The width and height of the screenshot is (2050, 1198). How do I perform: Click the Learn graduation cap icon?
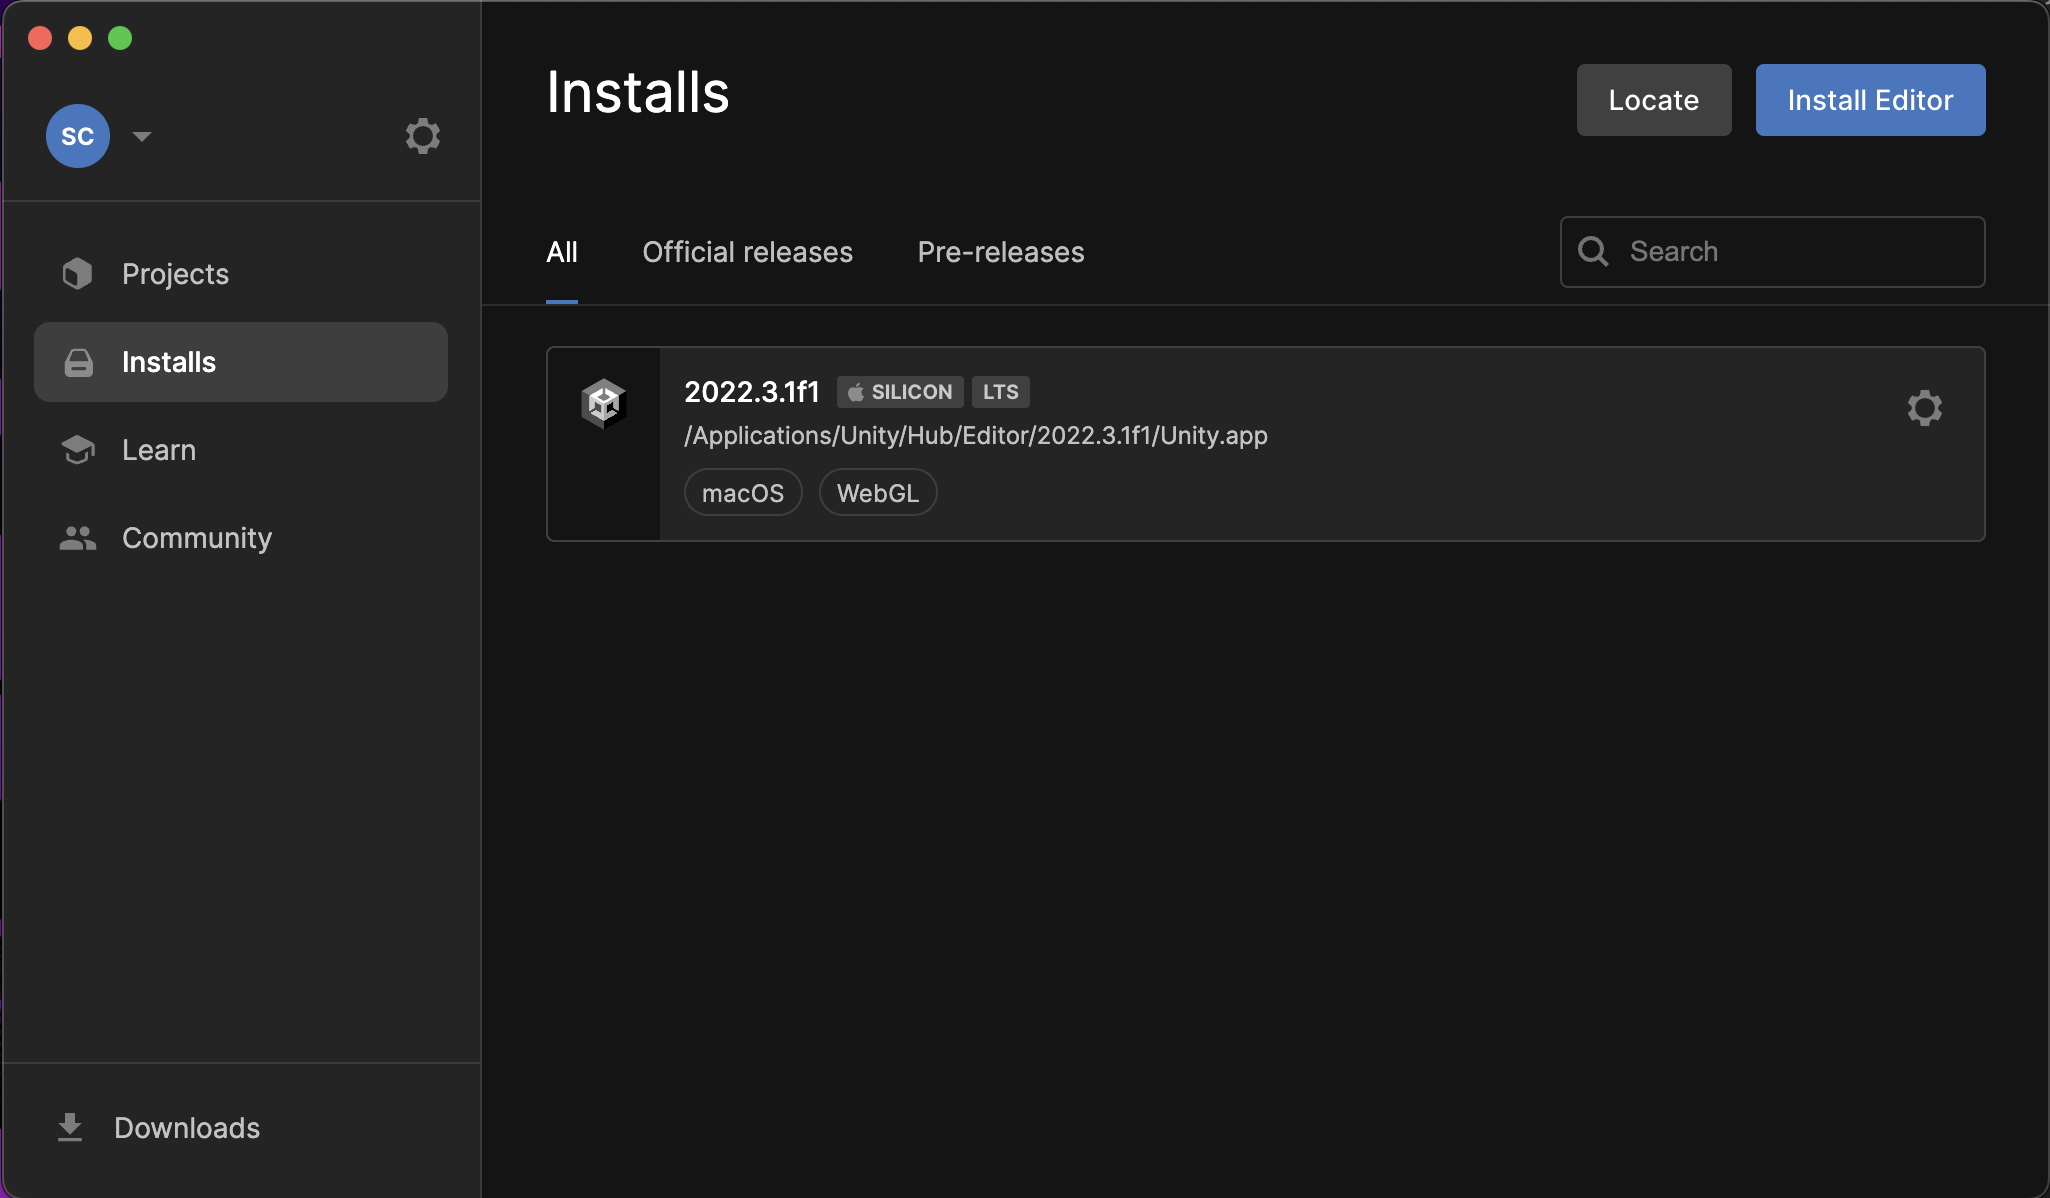coord(77,450)
